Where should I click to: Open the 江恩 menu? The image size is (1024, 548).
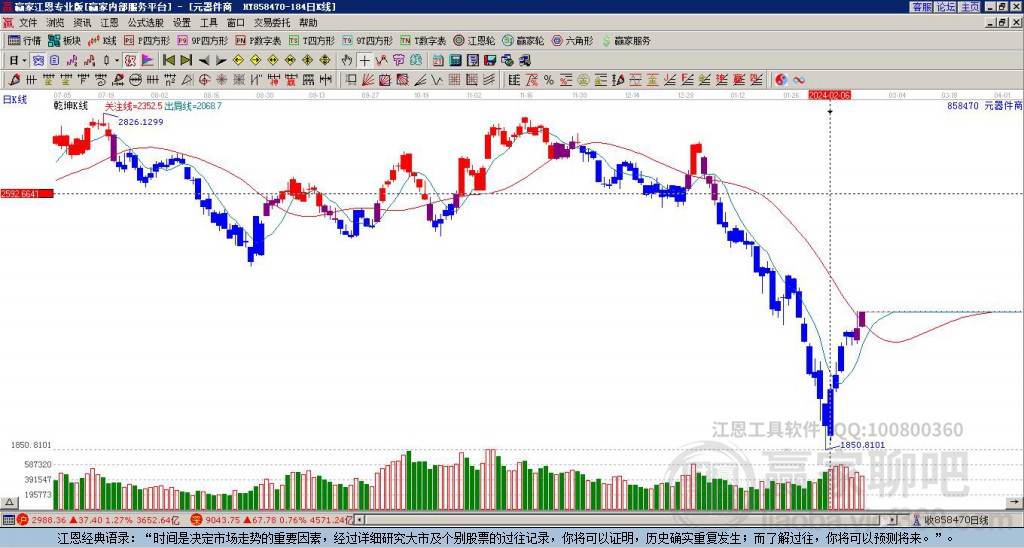click(x=109, y=23)
